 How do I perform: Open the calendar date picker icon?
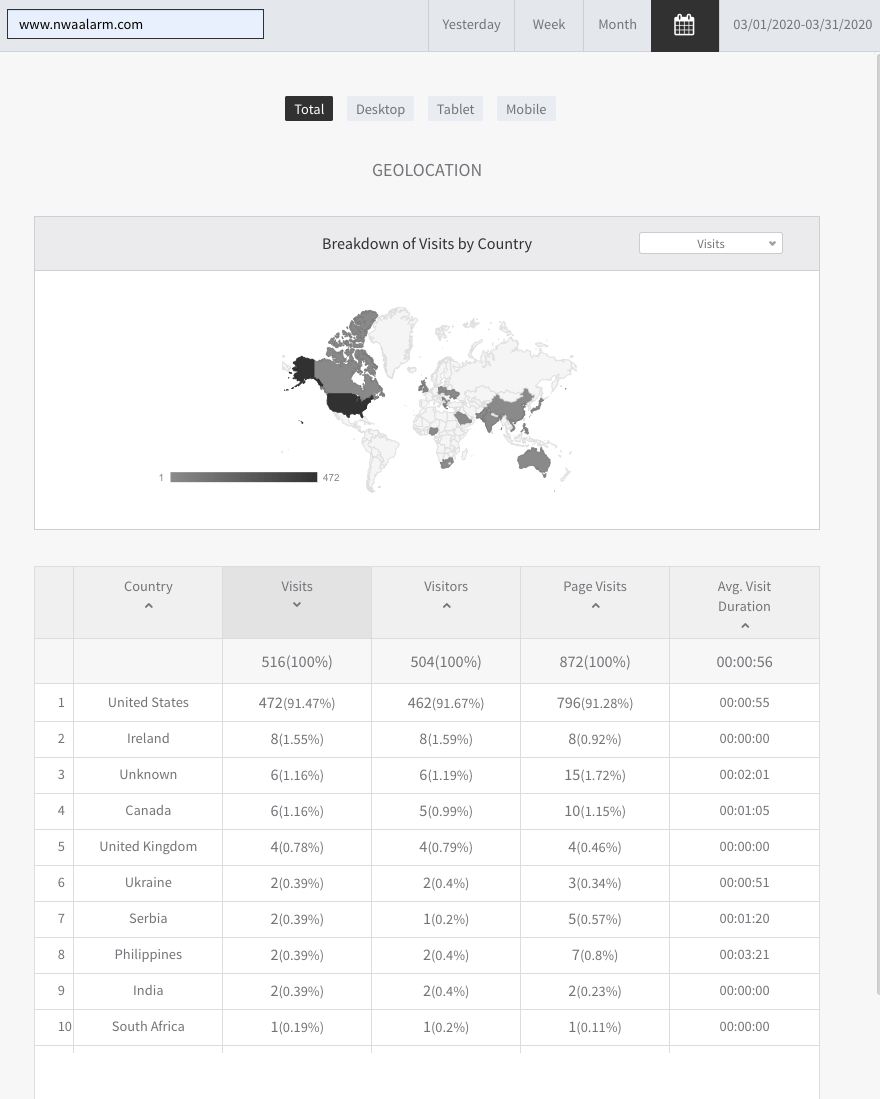tap(684, 25)
